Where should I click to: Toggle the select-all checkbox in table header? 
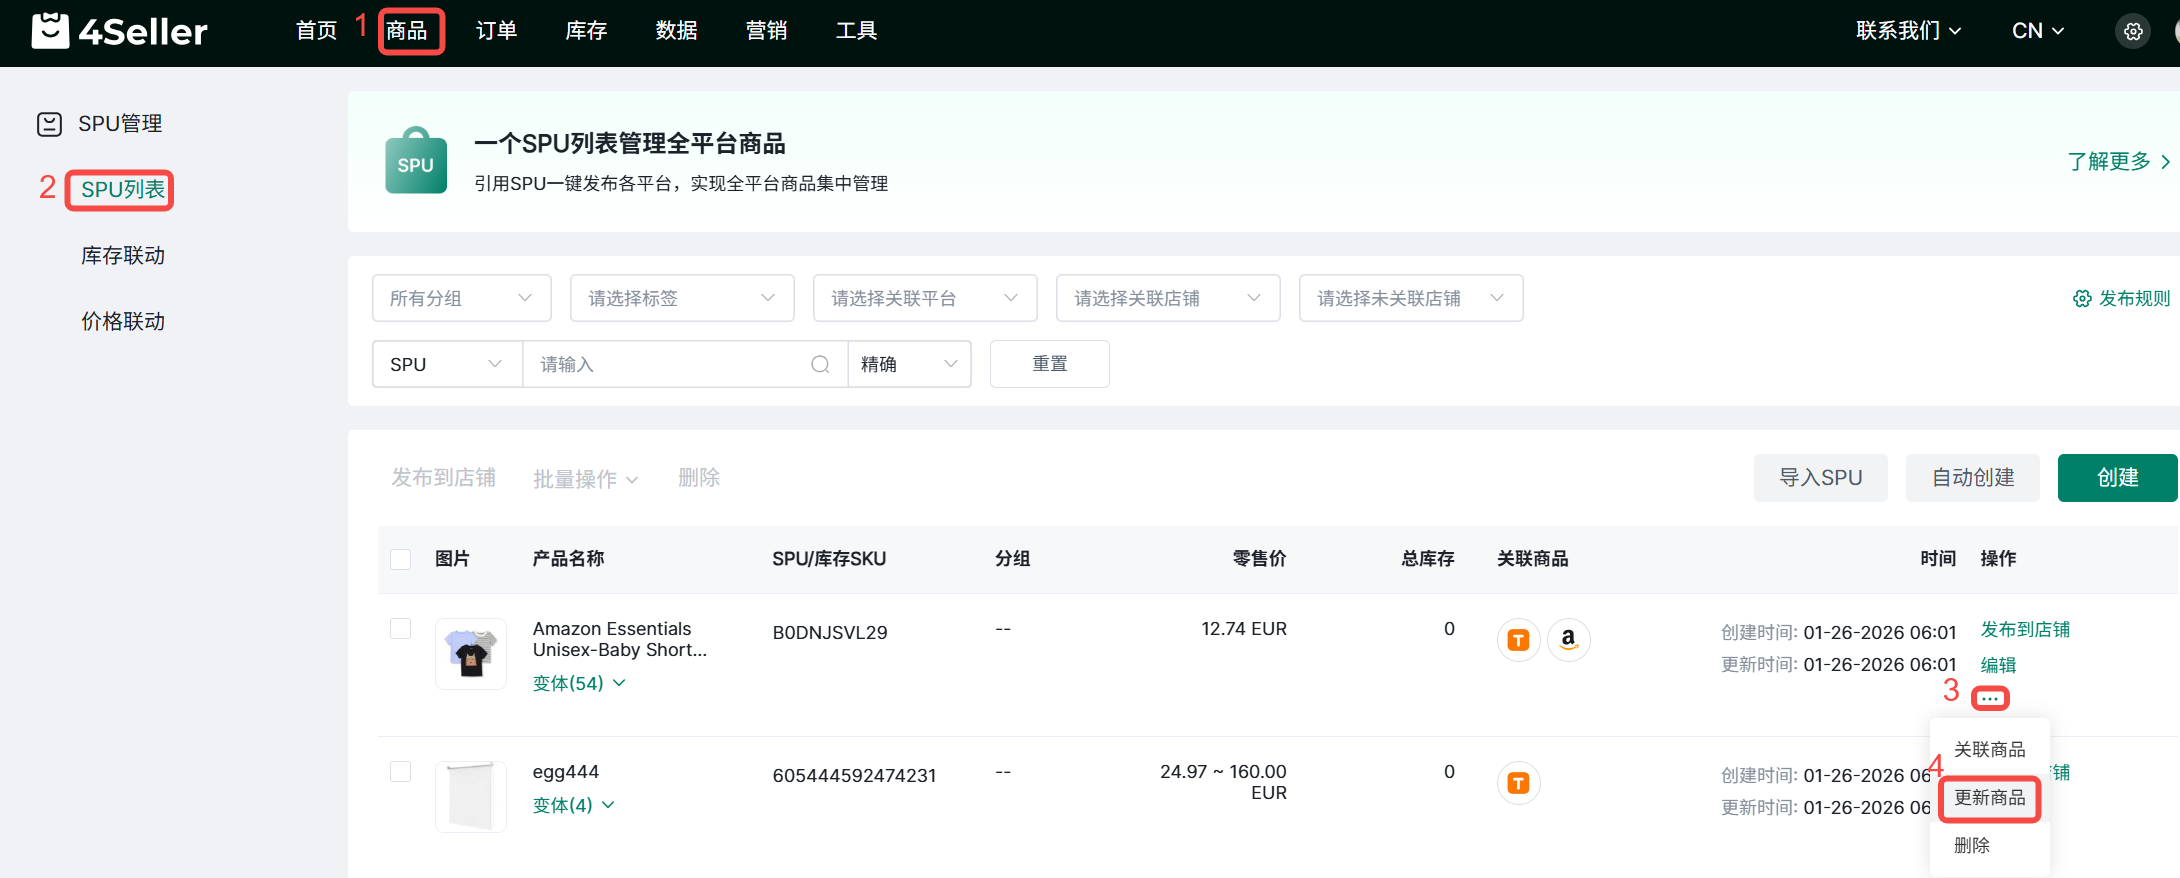401,559
